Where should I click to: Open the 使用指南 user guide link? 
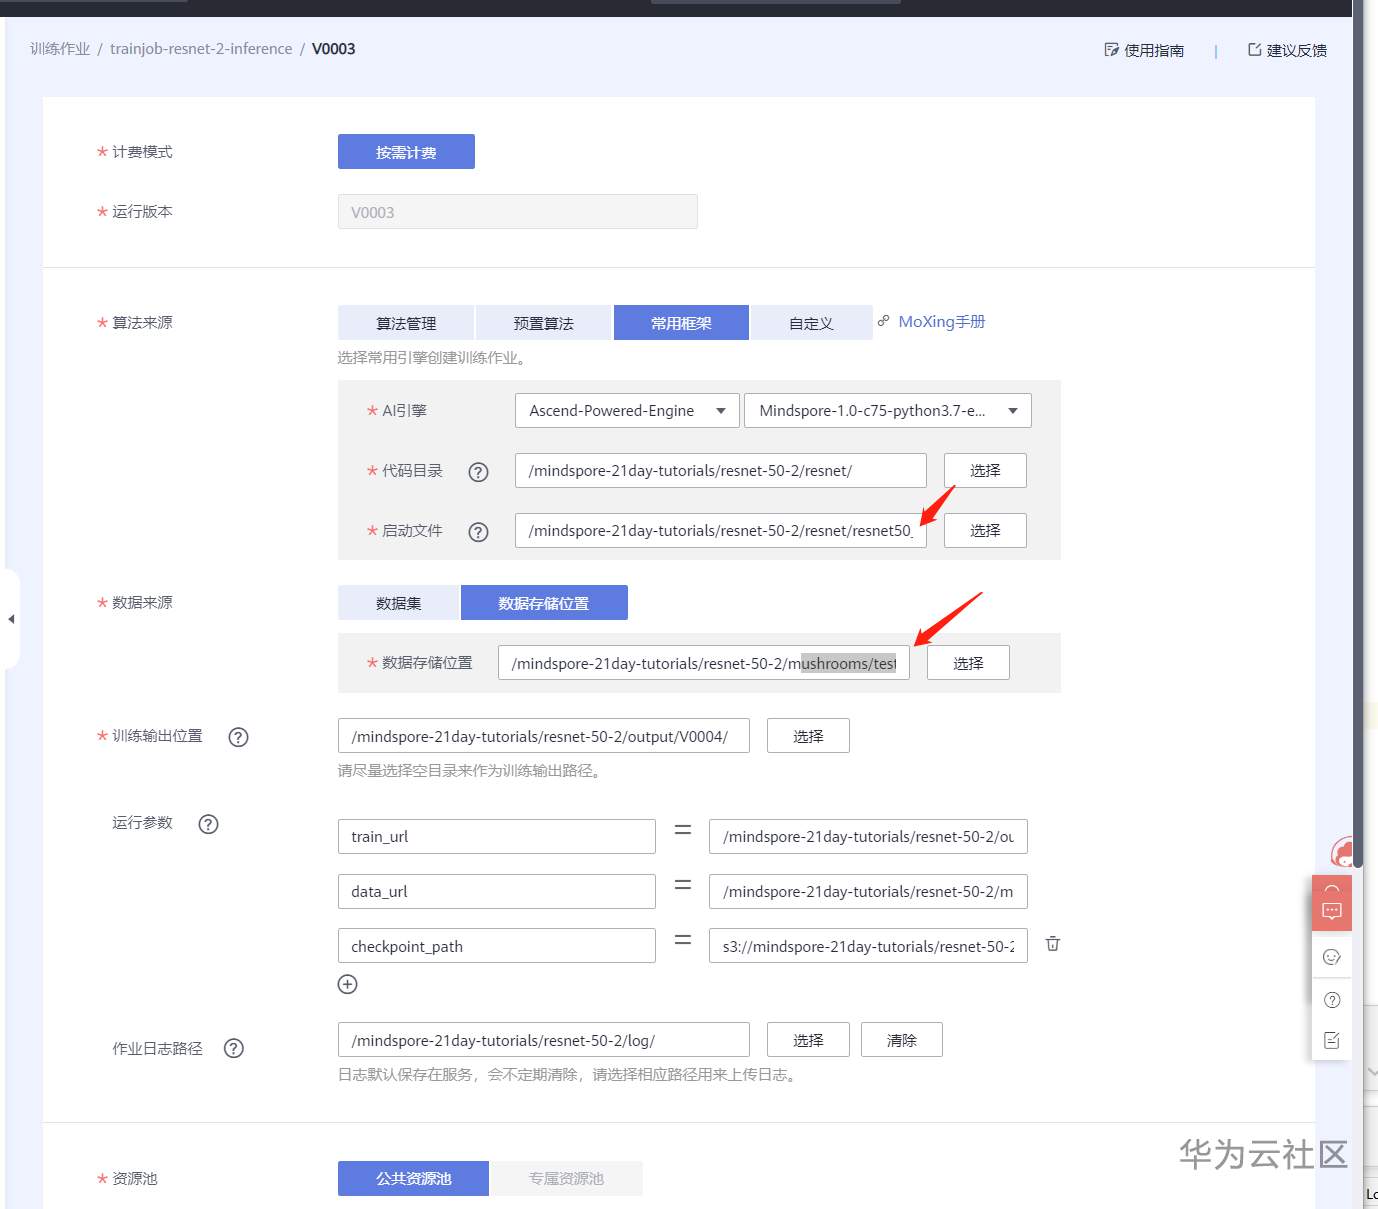point(1144,50)
